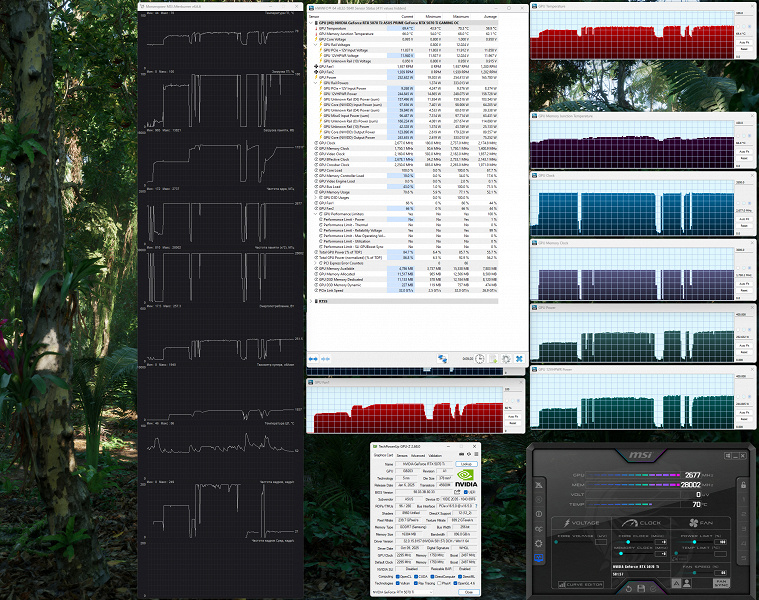The height and width of the screenshot is (600, 759).
Task: Toggle the GPU-Z CUDA checkbox
Action: (x=416, y=576)
